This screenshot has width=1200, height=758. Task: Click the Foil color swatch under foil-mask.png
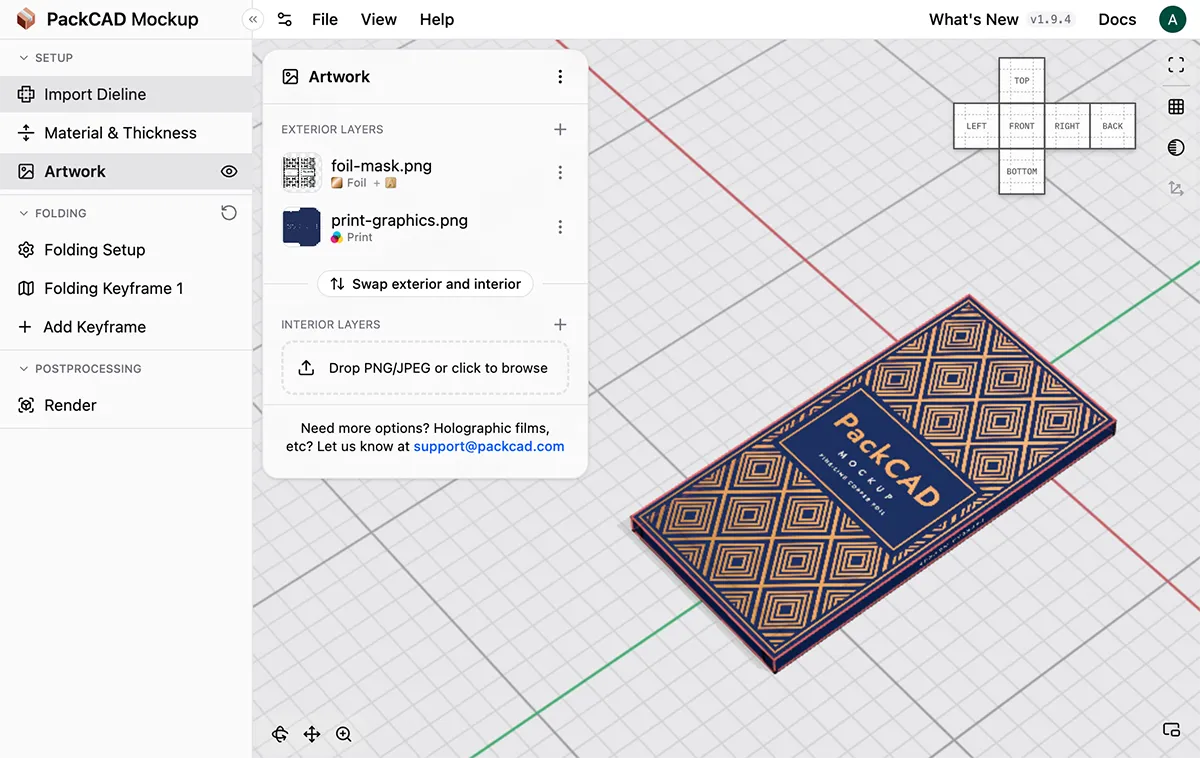[337, 183]
